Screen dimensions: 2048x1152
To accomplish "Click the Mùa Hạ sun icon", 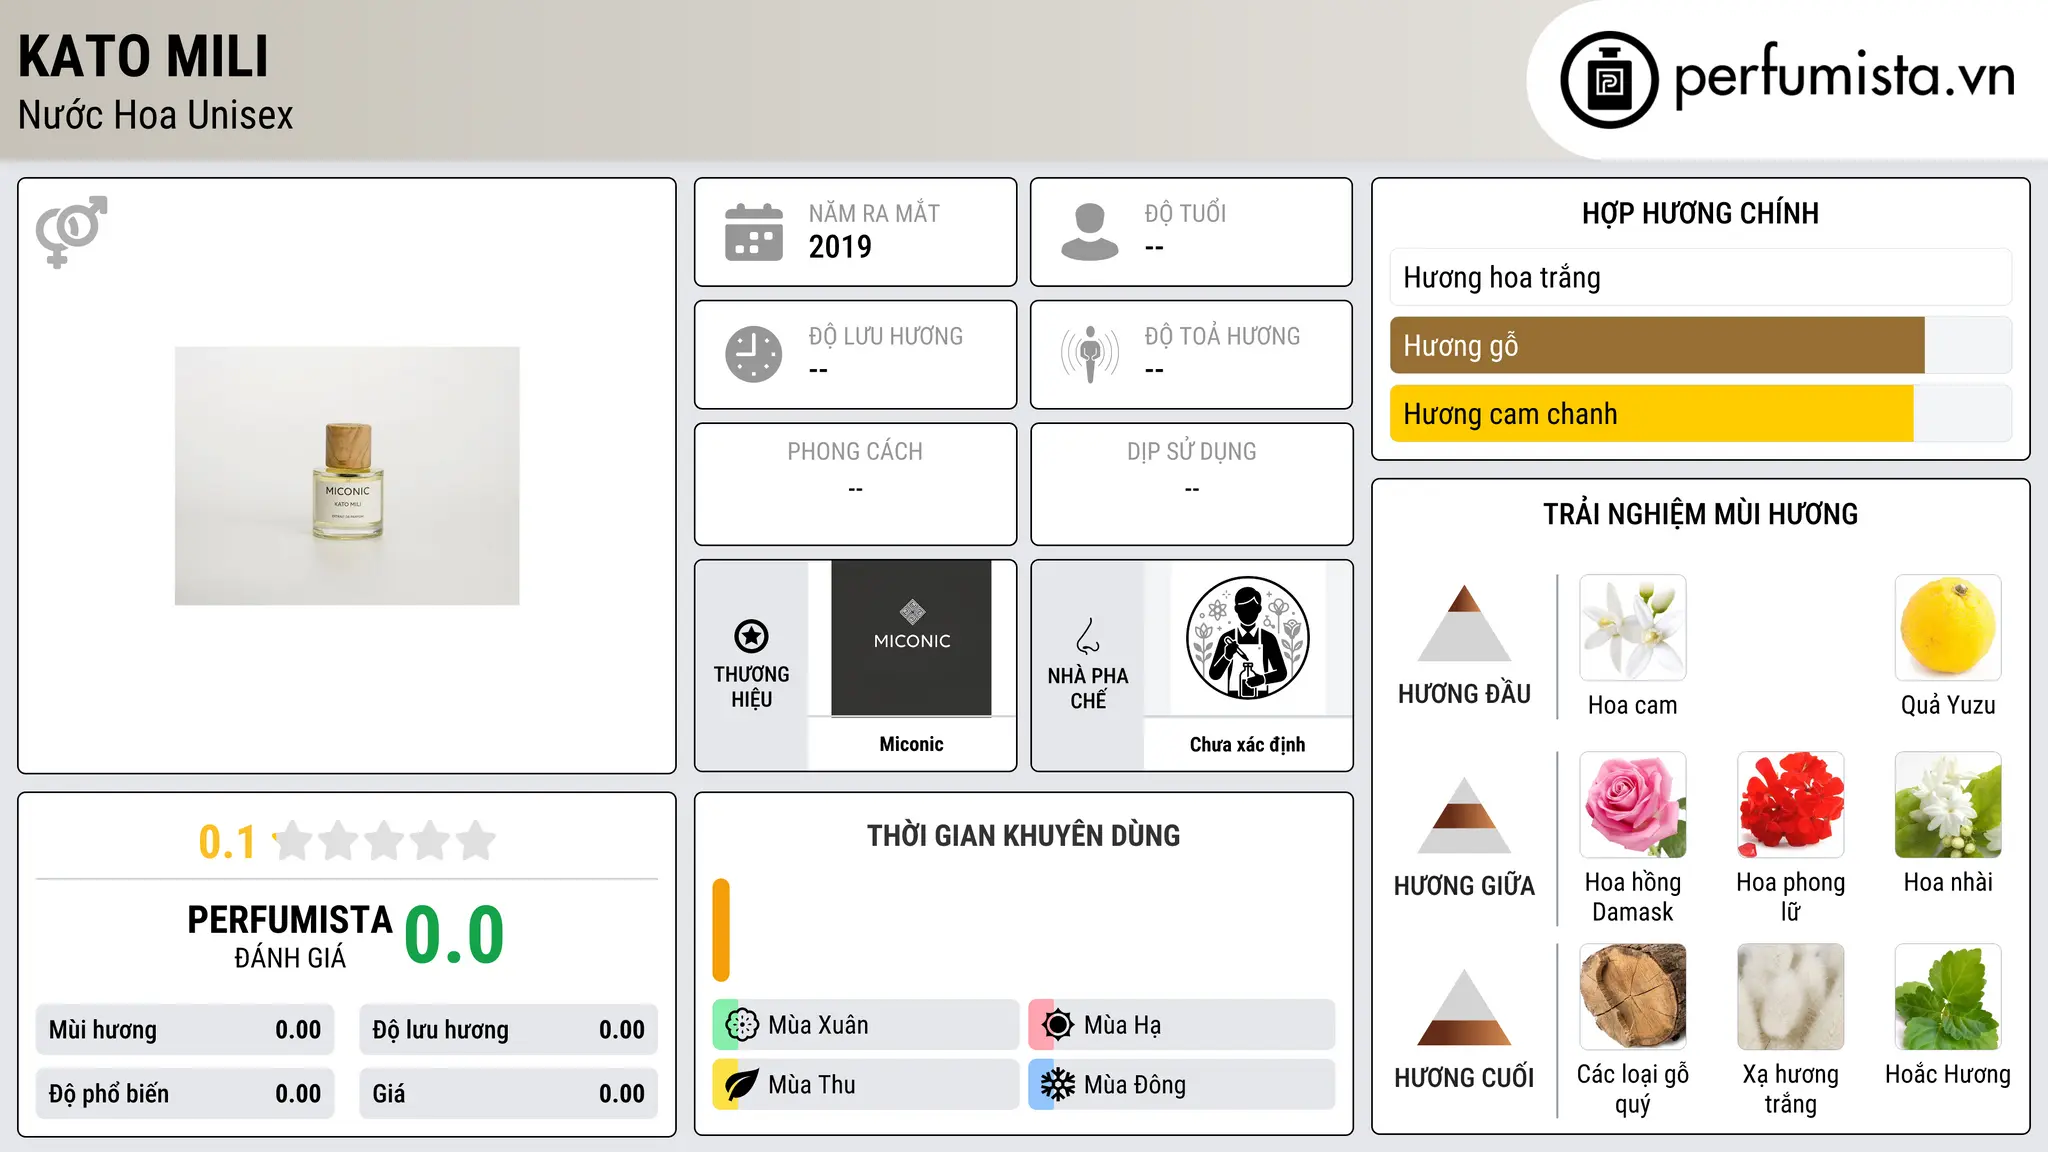I will [1058, 1025].
